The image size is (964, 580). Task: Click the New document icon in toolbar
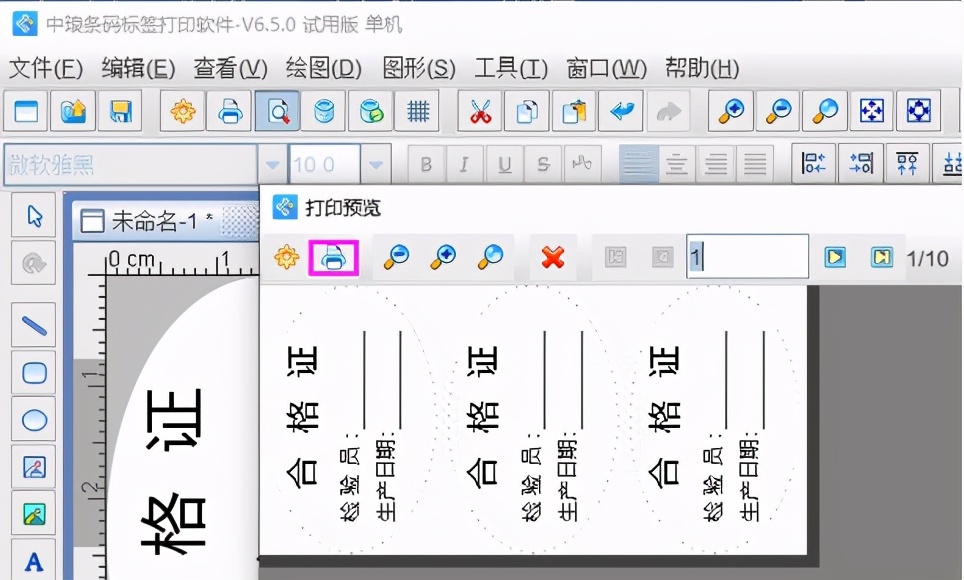click(x=26, y=111)
